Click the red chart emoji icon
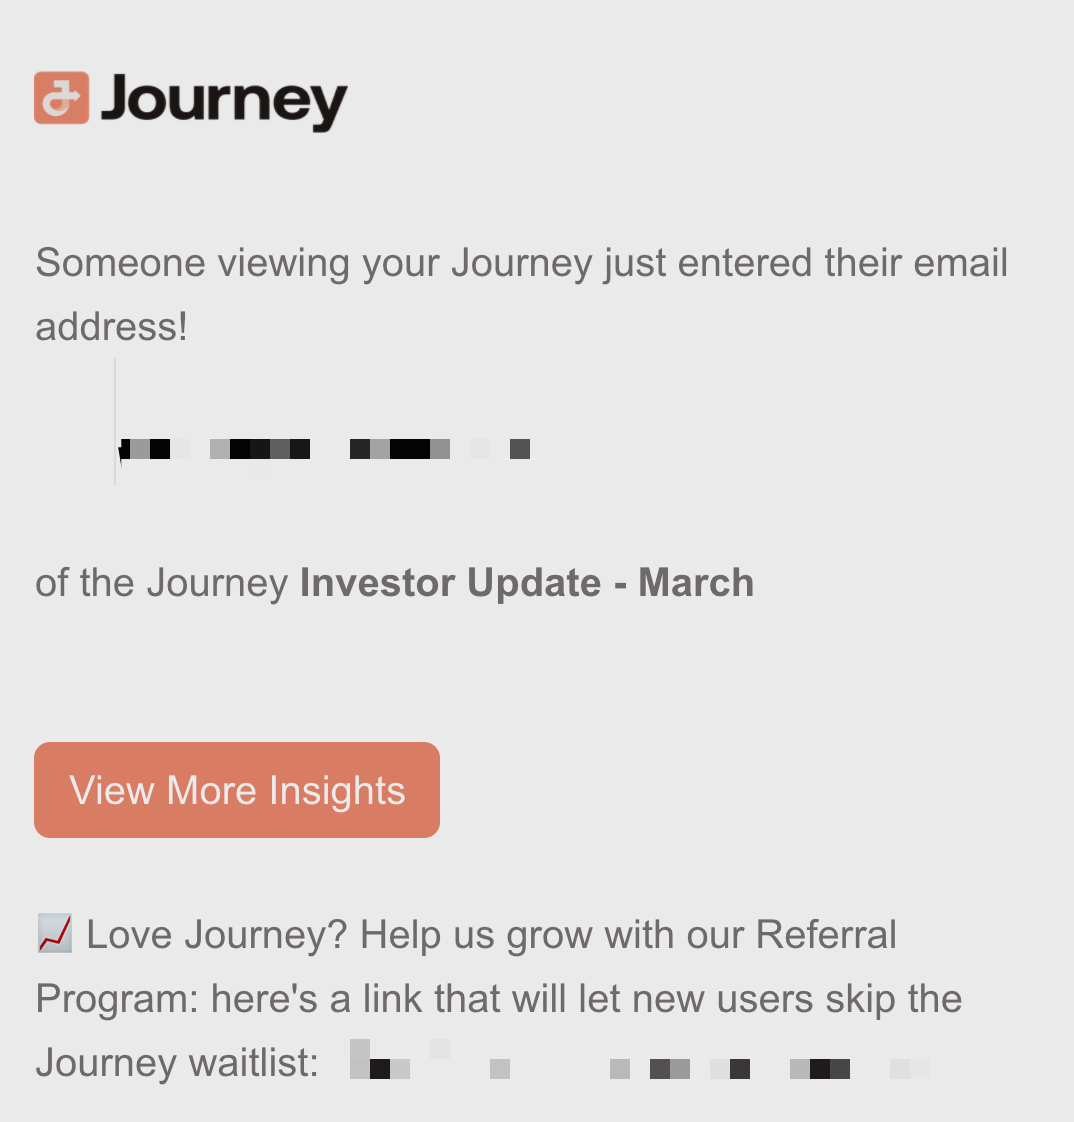 [x=54, y=933]
